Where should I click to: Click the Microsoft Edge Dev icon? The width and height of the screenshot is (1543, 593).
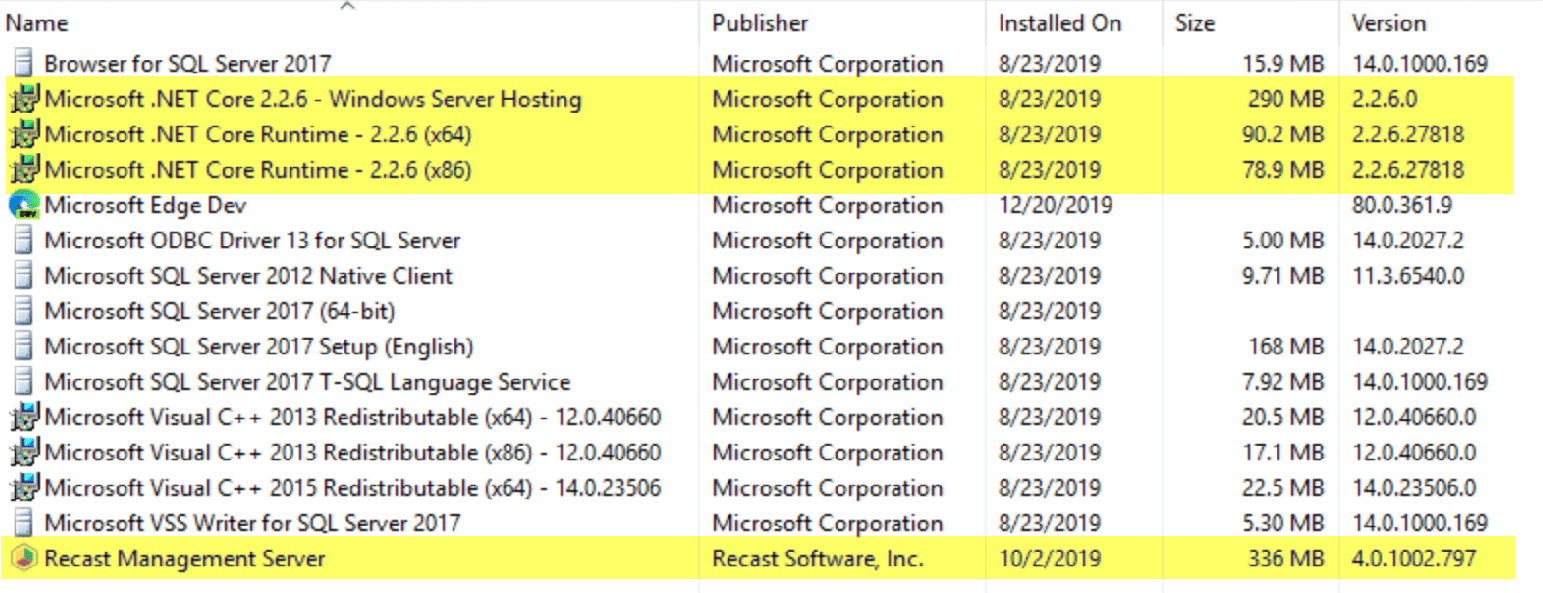[22, 205]
